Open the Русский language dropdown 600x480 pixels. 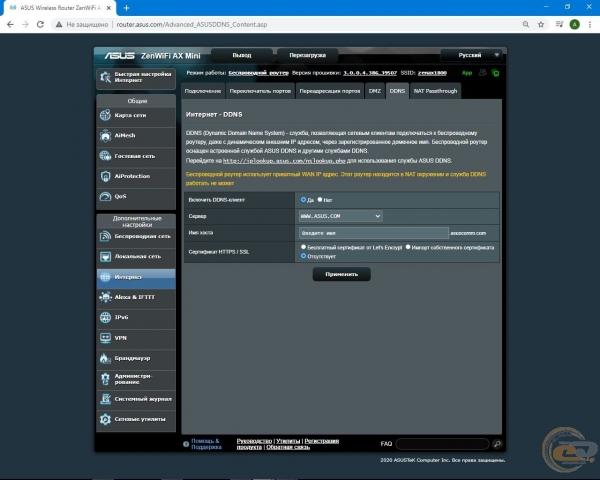(472, 55)
